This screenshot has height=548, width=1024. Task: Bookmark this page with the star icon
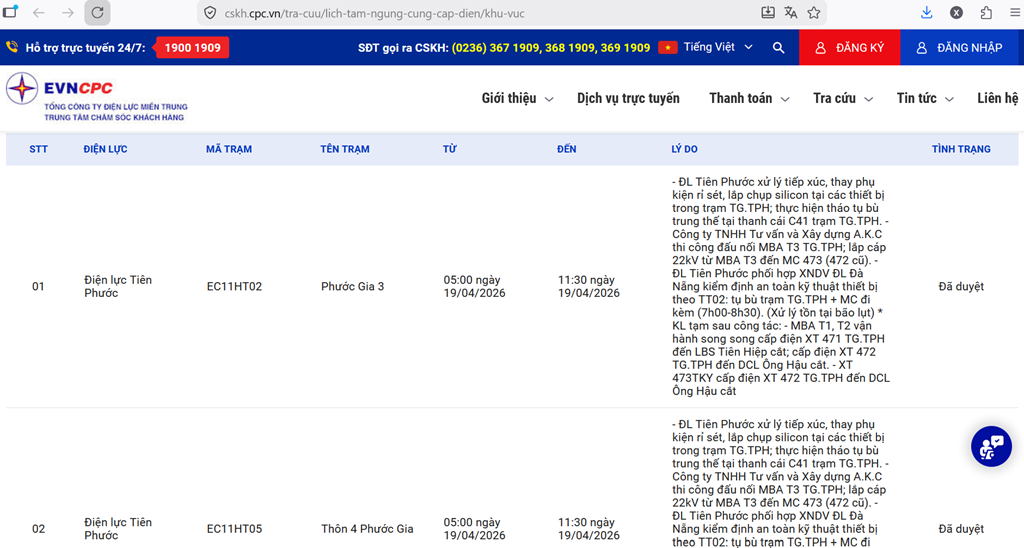814,13
